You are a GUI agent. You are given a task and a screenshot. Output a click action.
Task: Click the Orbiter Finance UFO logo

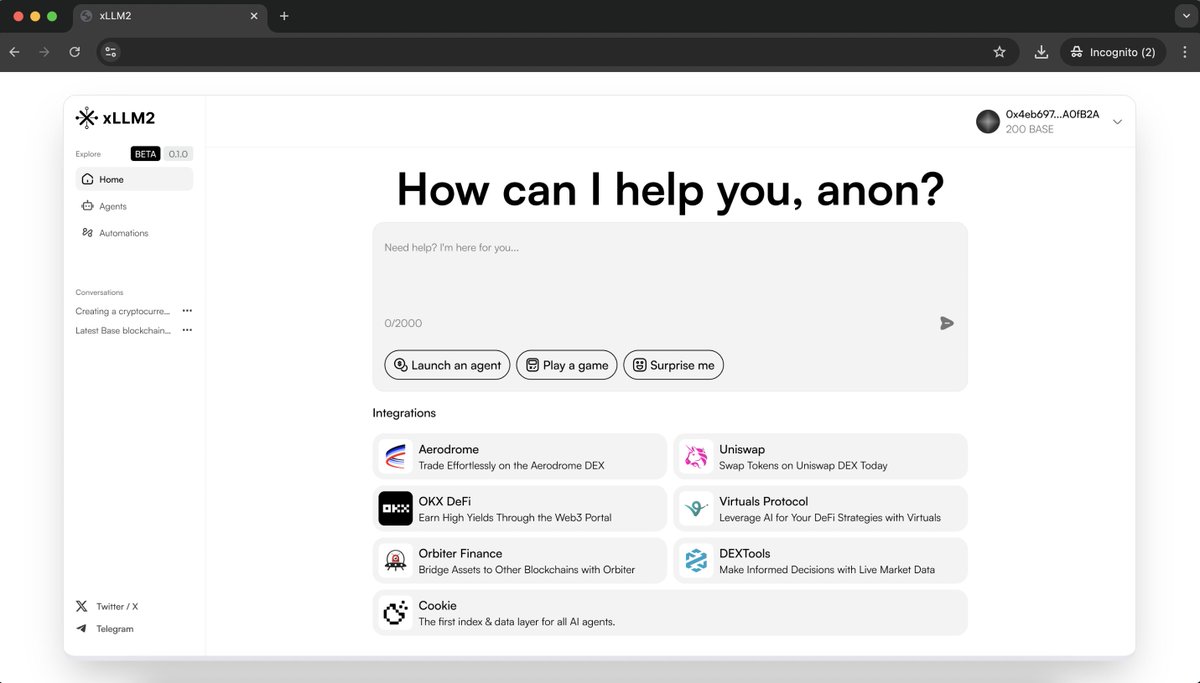click(396, 561)
